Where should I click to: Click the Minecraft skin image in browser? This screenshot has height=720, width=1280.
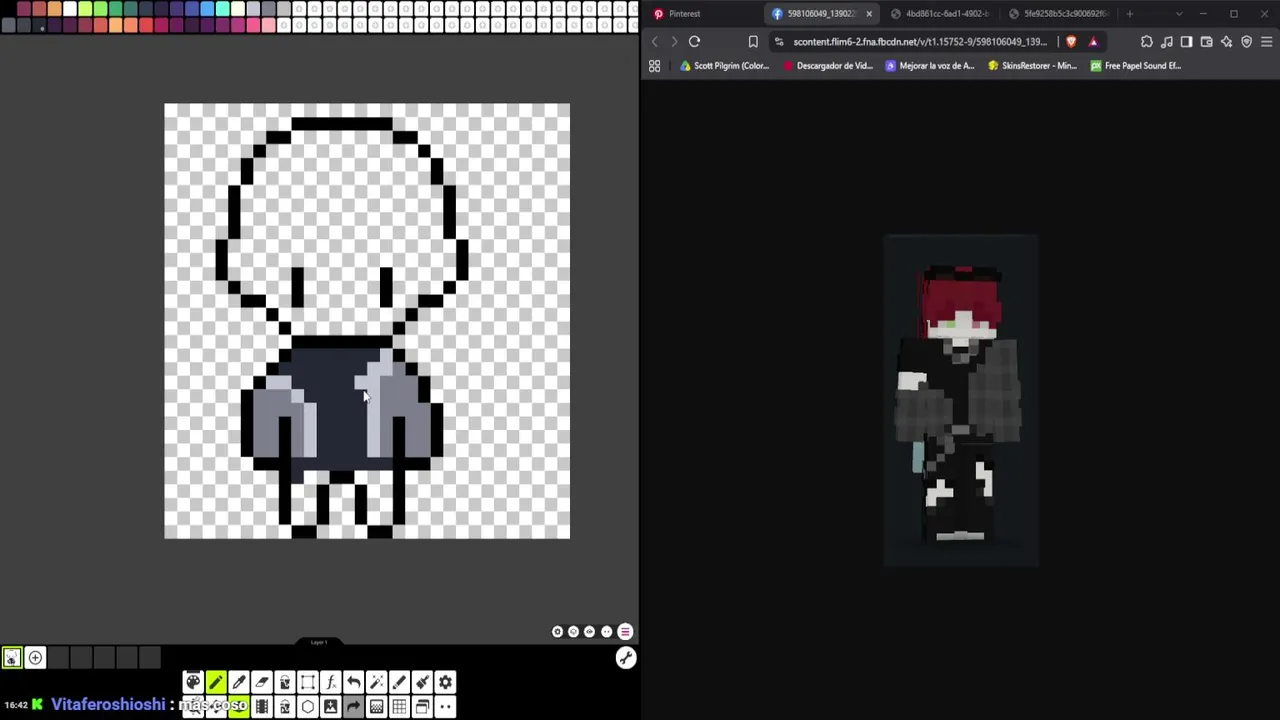coord(961,400)
